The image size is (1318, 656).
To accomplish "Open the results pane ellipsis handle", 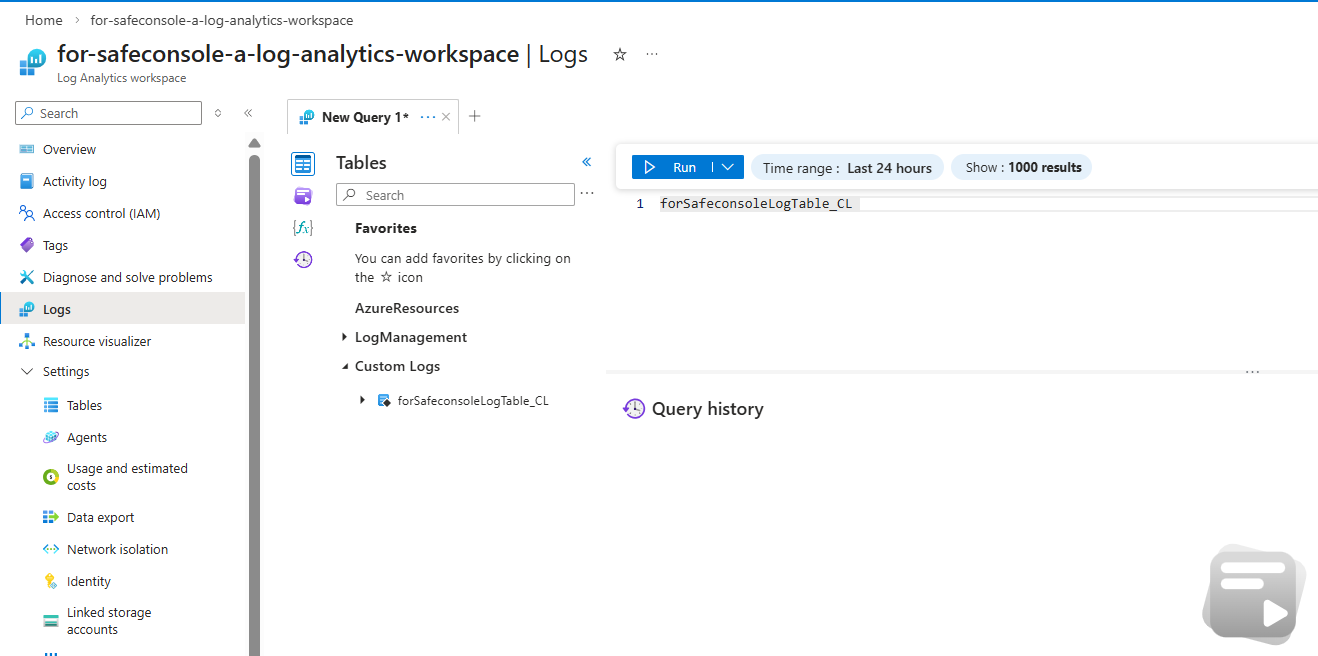I will coord(1252,372).
